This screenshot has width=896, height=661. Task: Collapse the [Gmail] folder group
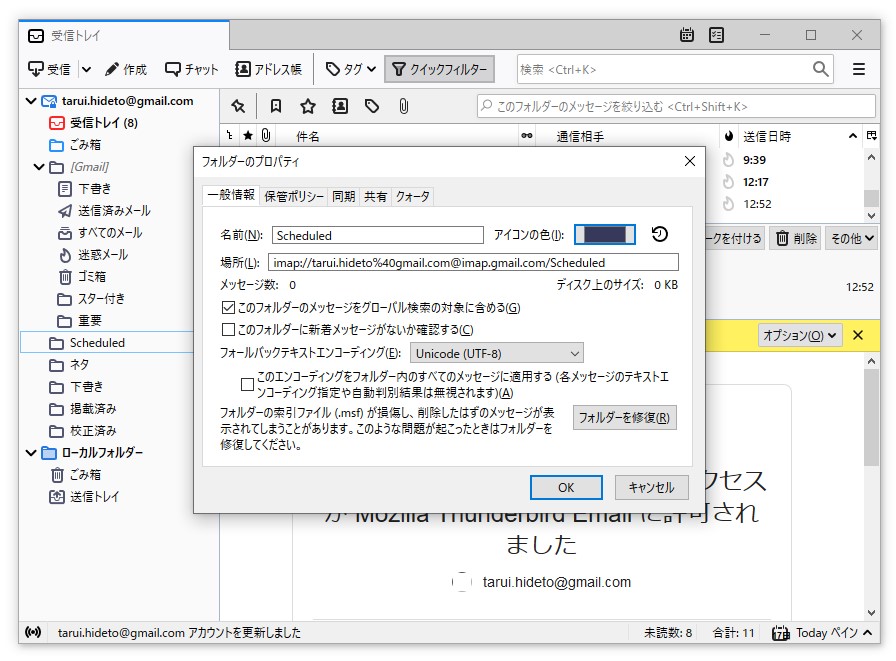[39, 167]
